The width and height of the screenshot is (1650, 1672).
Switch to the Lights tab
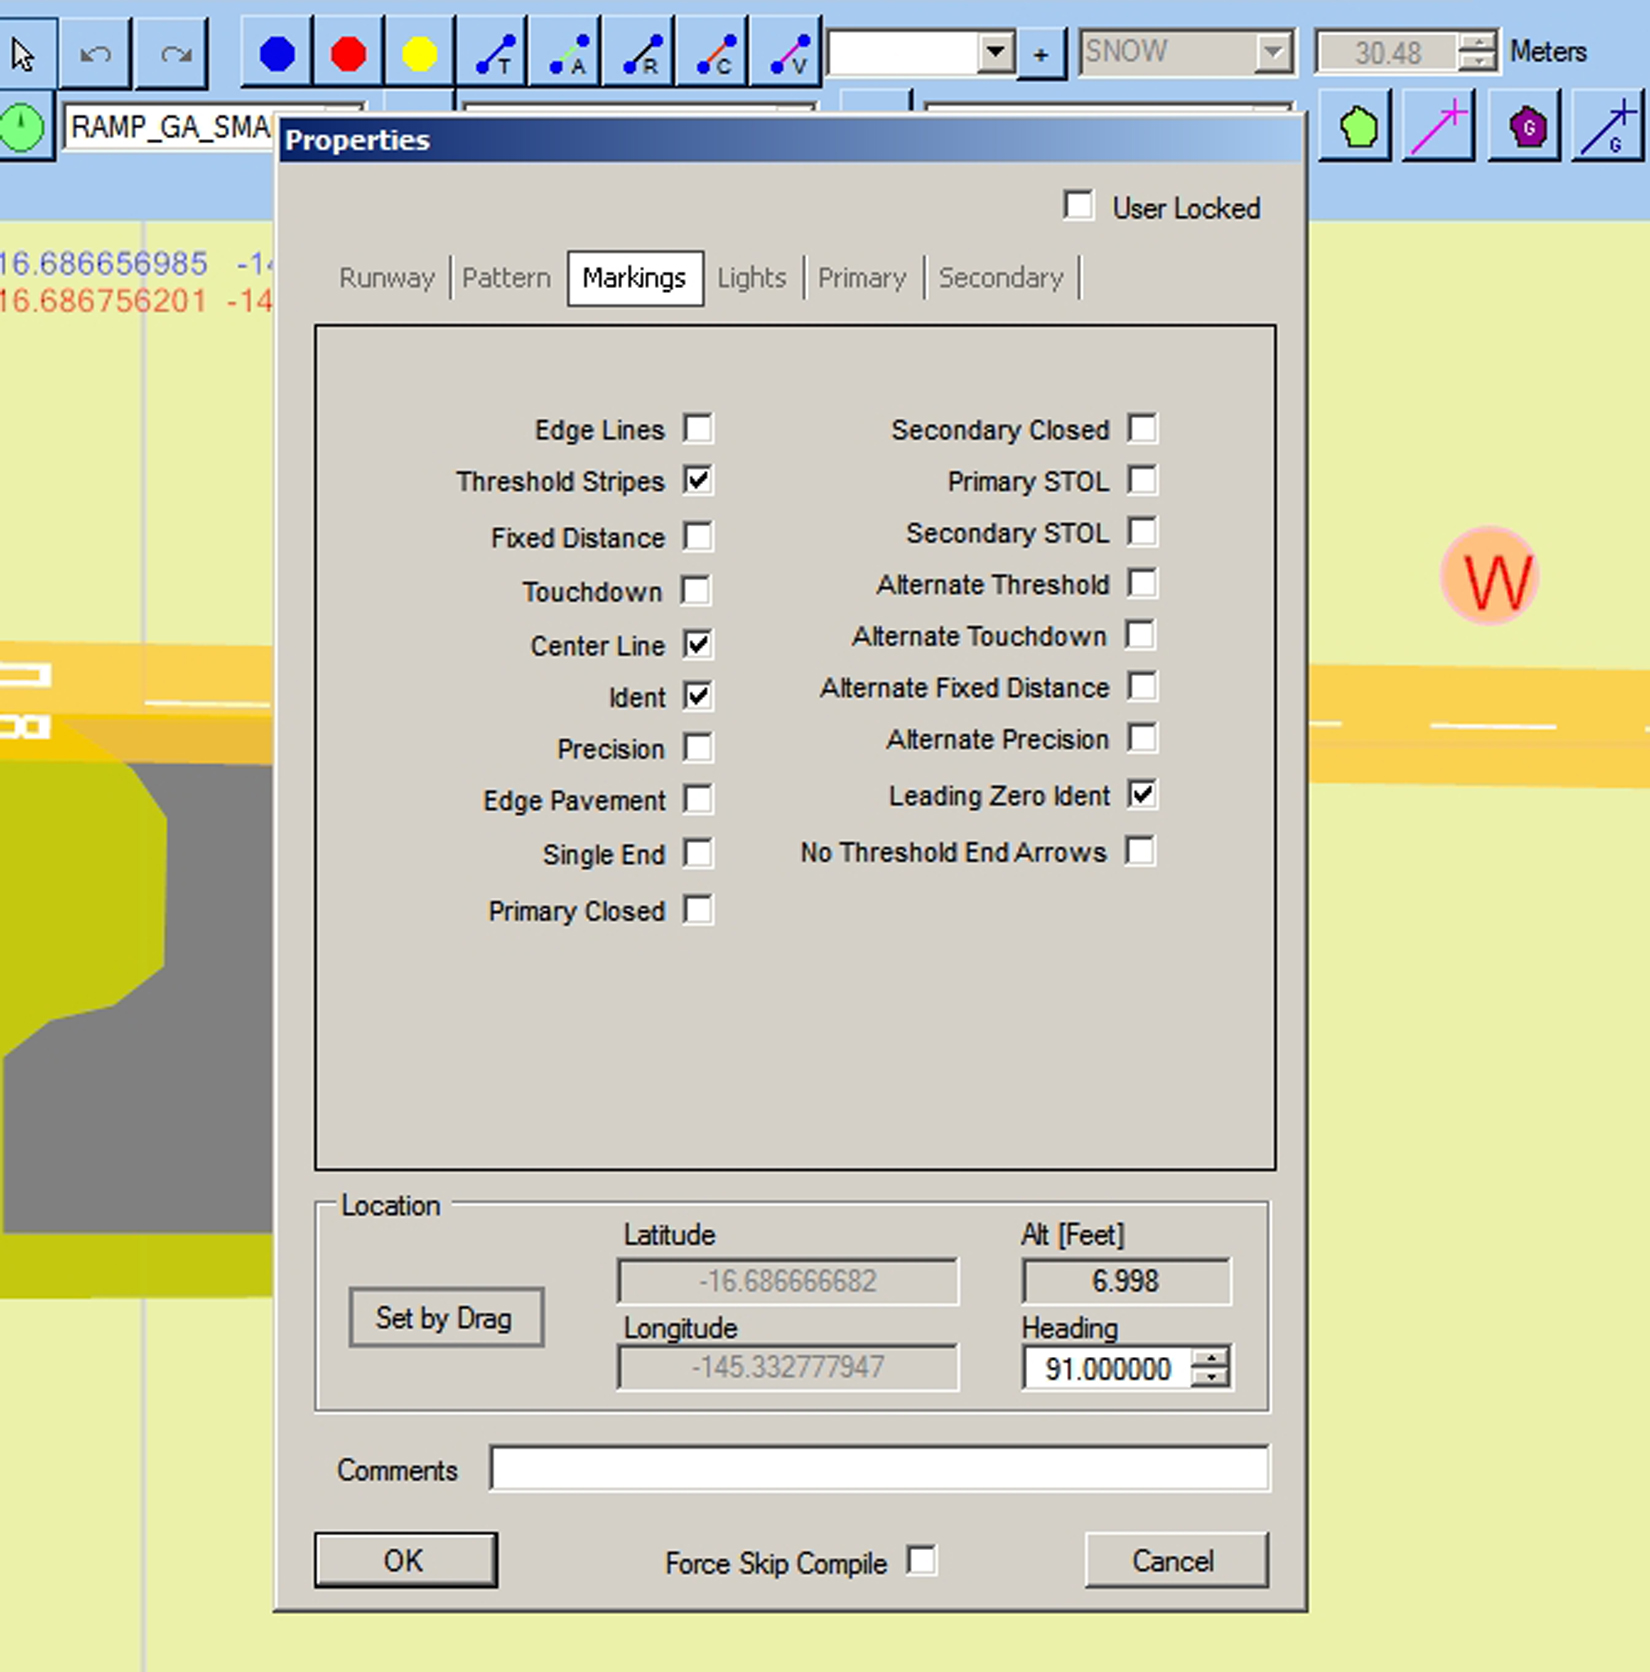tap(752, 278)
